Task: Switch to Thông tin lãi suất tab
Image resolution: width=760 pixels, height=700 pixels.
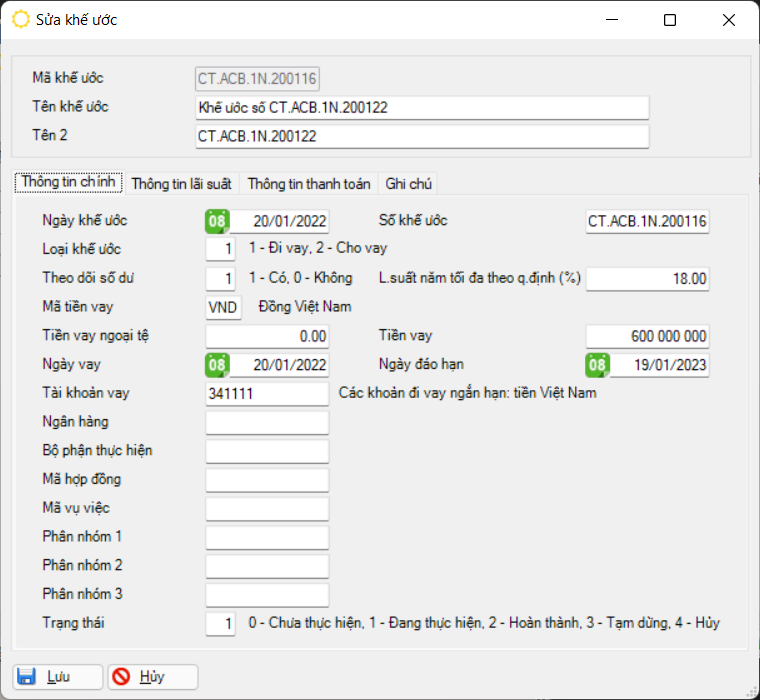Action: pyautogui.click(x=181, y=184)
